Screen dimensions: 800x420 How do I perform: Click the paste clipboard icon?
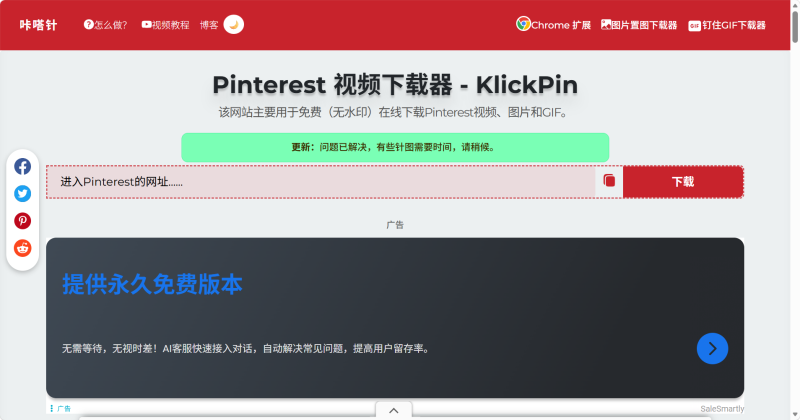click(x=609, y=182)
